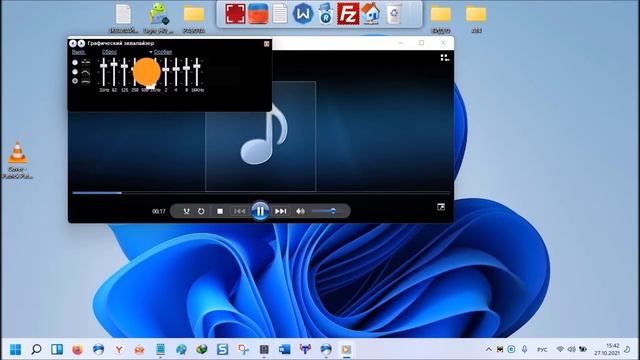Click the elapsed time 00:17
This screenshot has width=640, height=360.
159,211
